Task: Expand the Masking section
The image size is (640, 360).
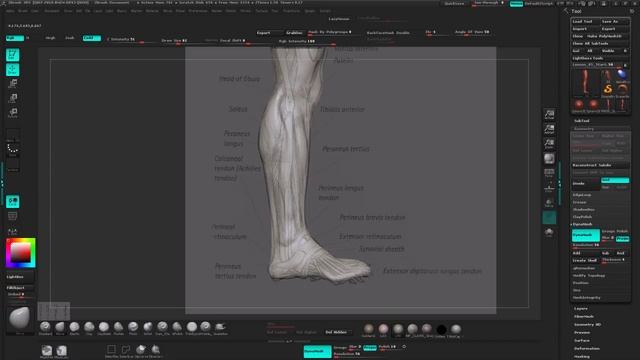Action: click(582, 356)
